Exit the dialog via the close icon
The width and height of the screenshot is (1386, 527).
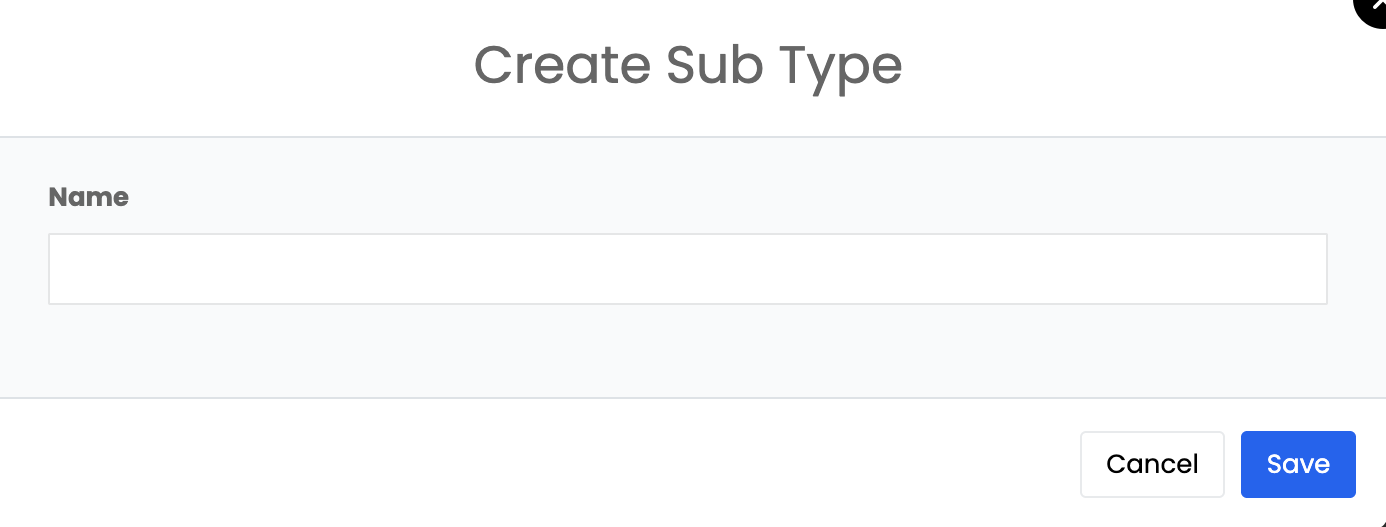click(1374, 10)
